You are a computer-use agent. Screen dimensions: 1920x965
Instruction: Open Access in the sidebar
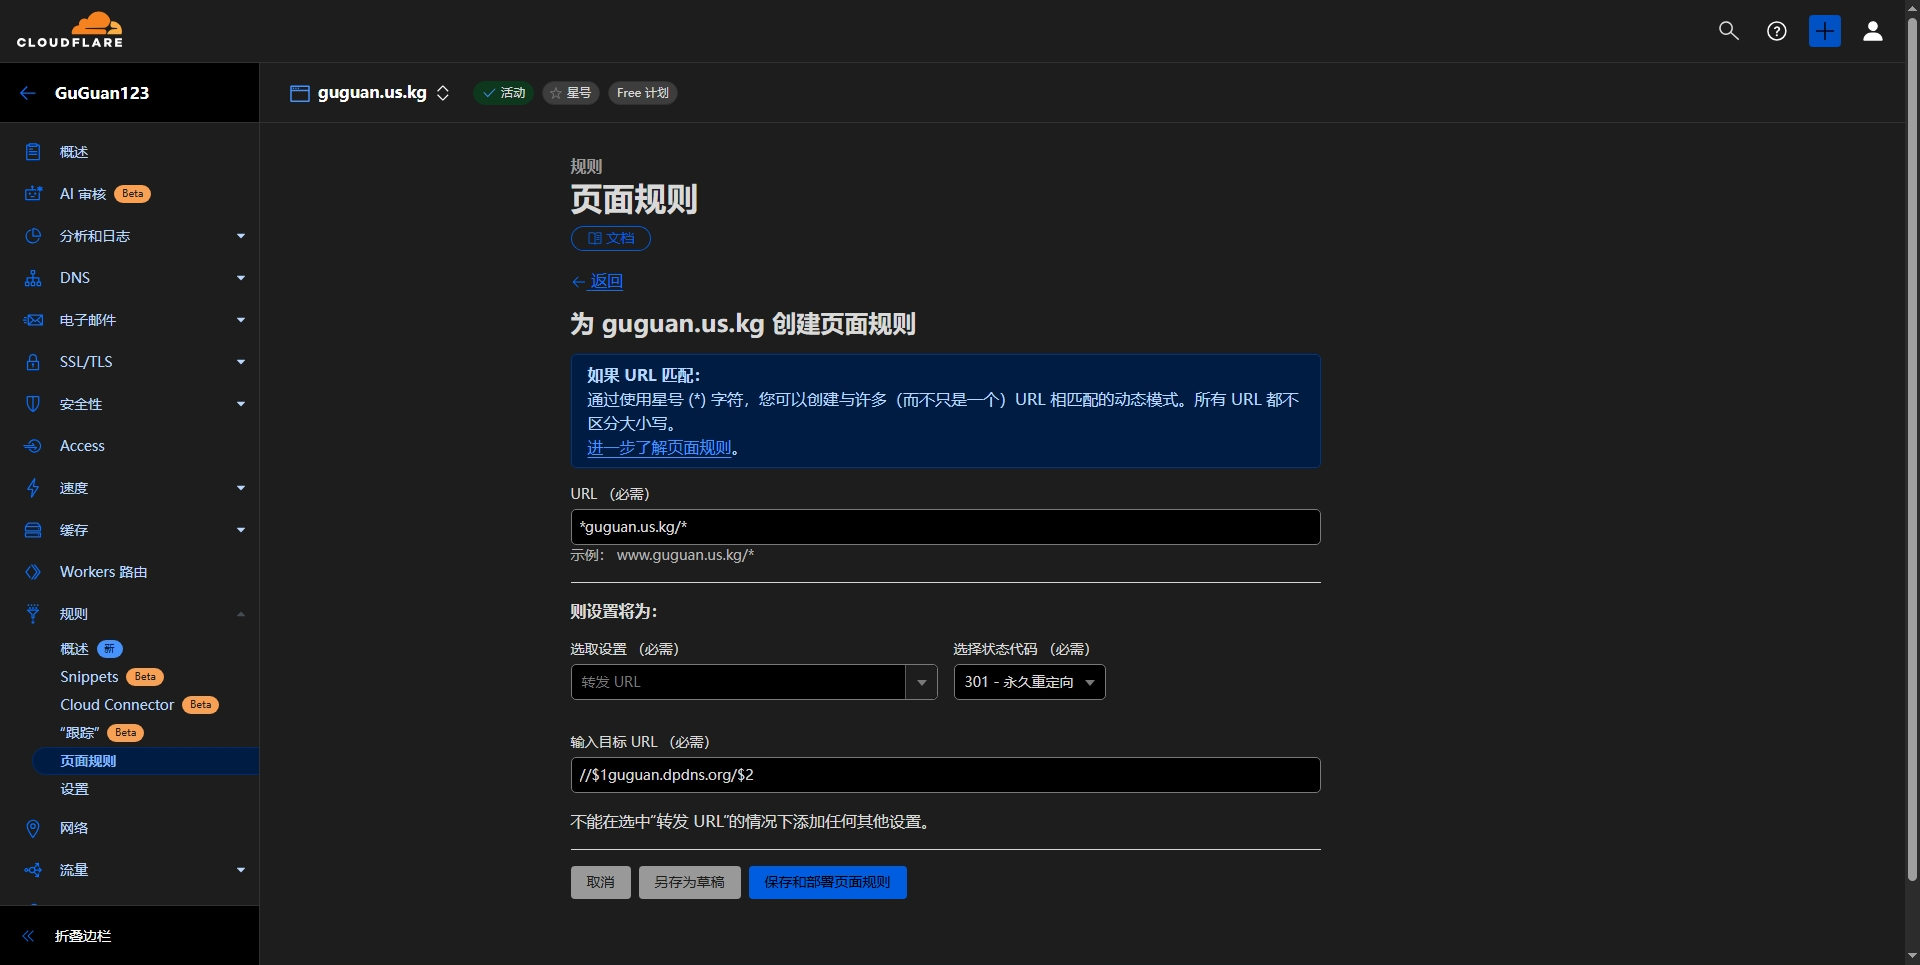click(x=82, y=446)
